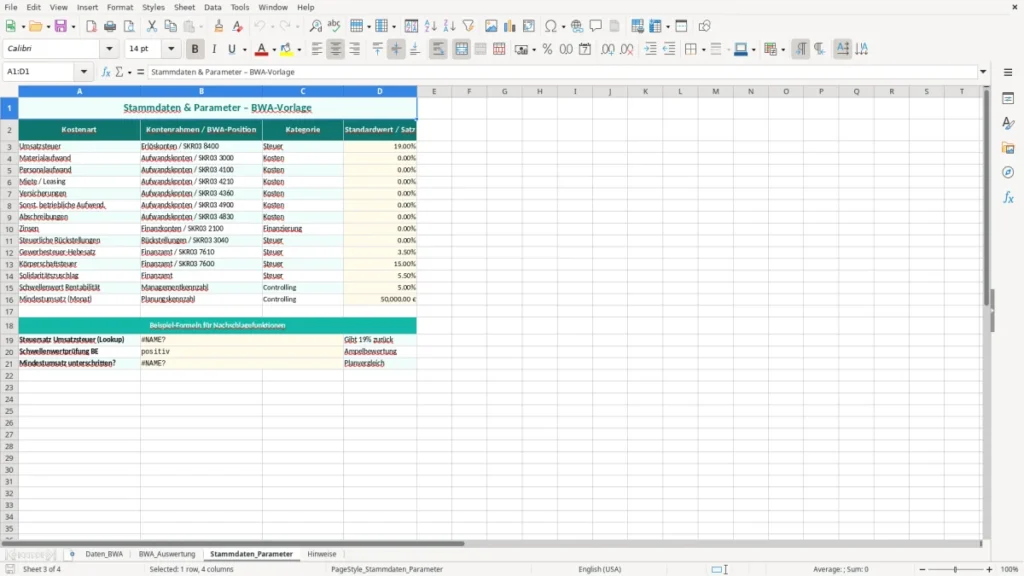Insert an image
This screenshot has height=576, width=1024.
coord(491,26)
